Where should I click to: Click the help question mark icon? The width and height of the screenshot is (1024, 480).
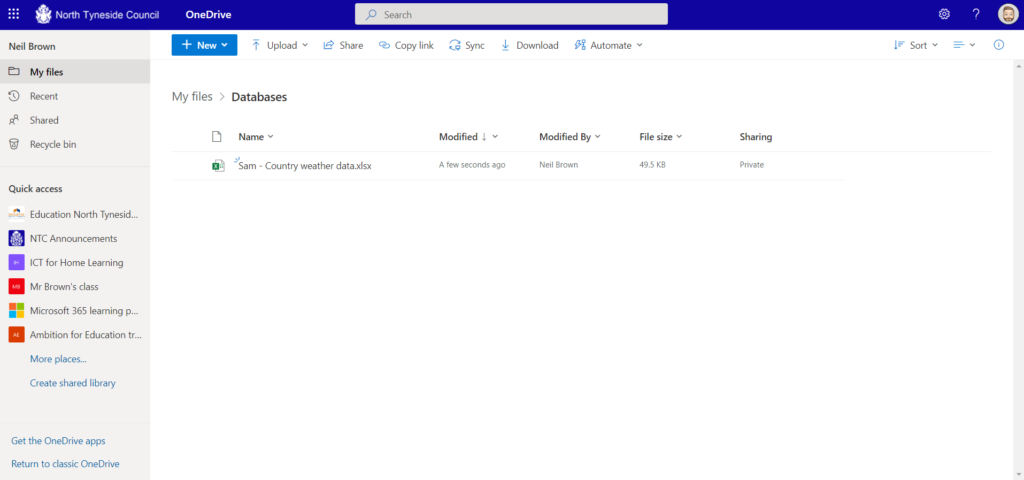tap(976, 15)
